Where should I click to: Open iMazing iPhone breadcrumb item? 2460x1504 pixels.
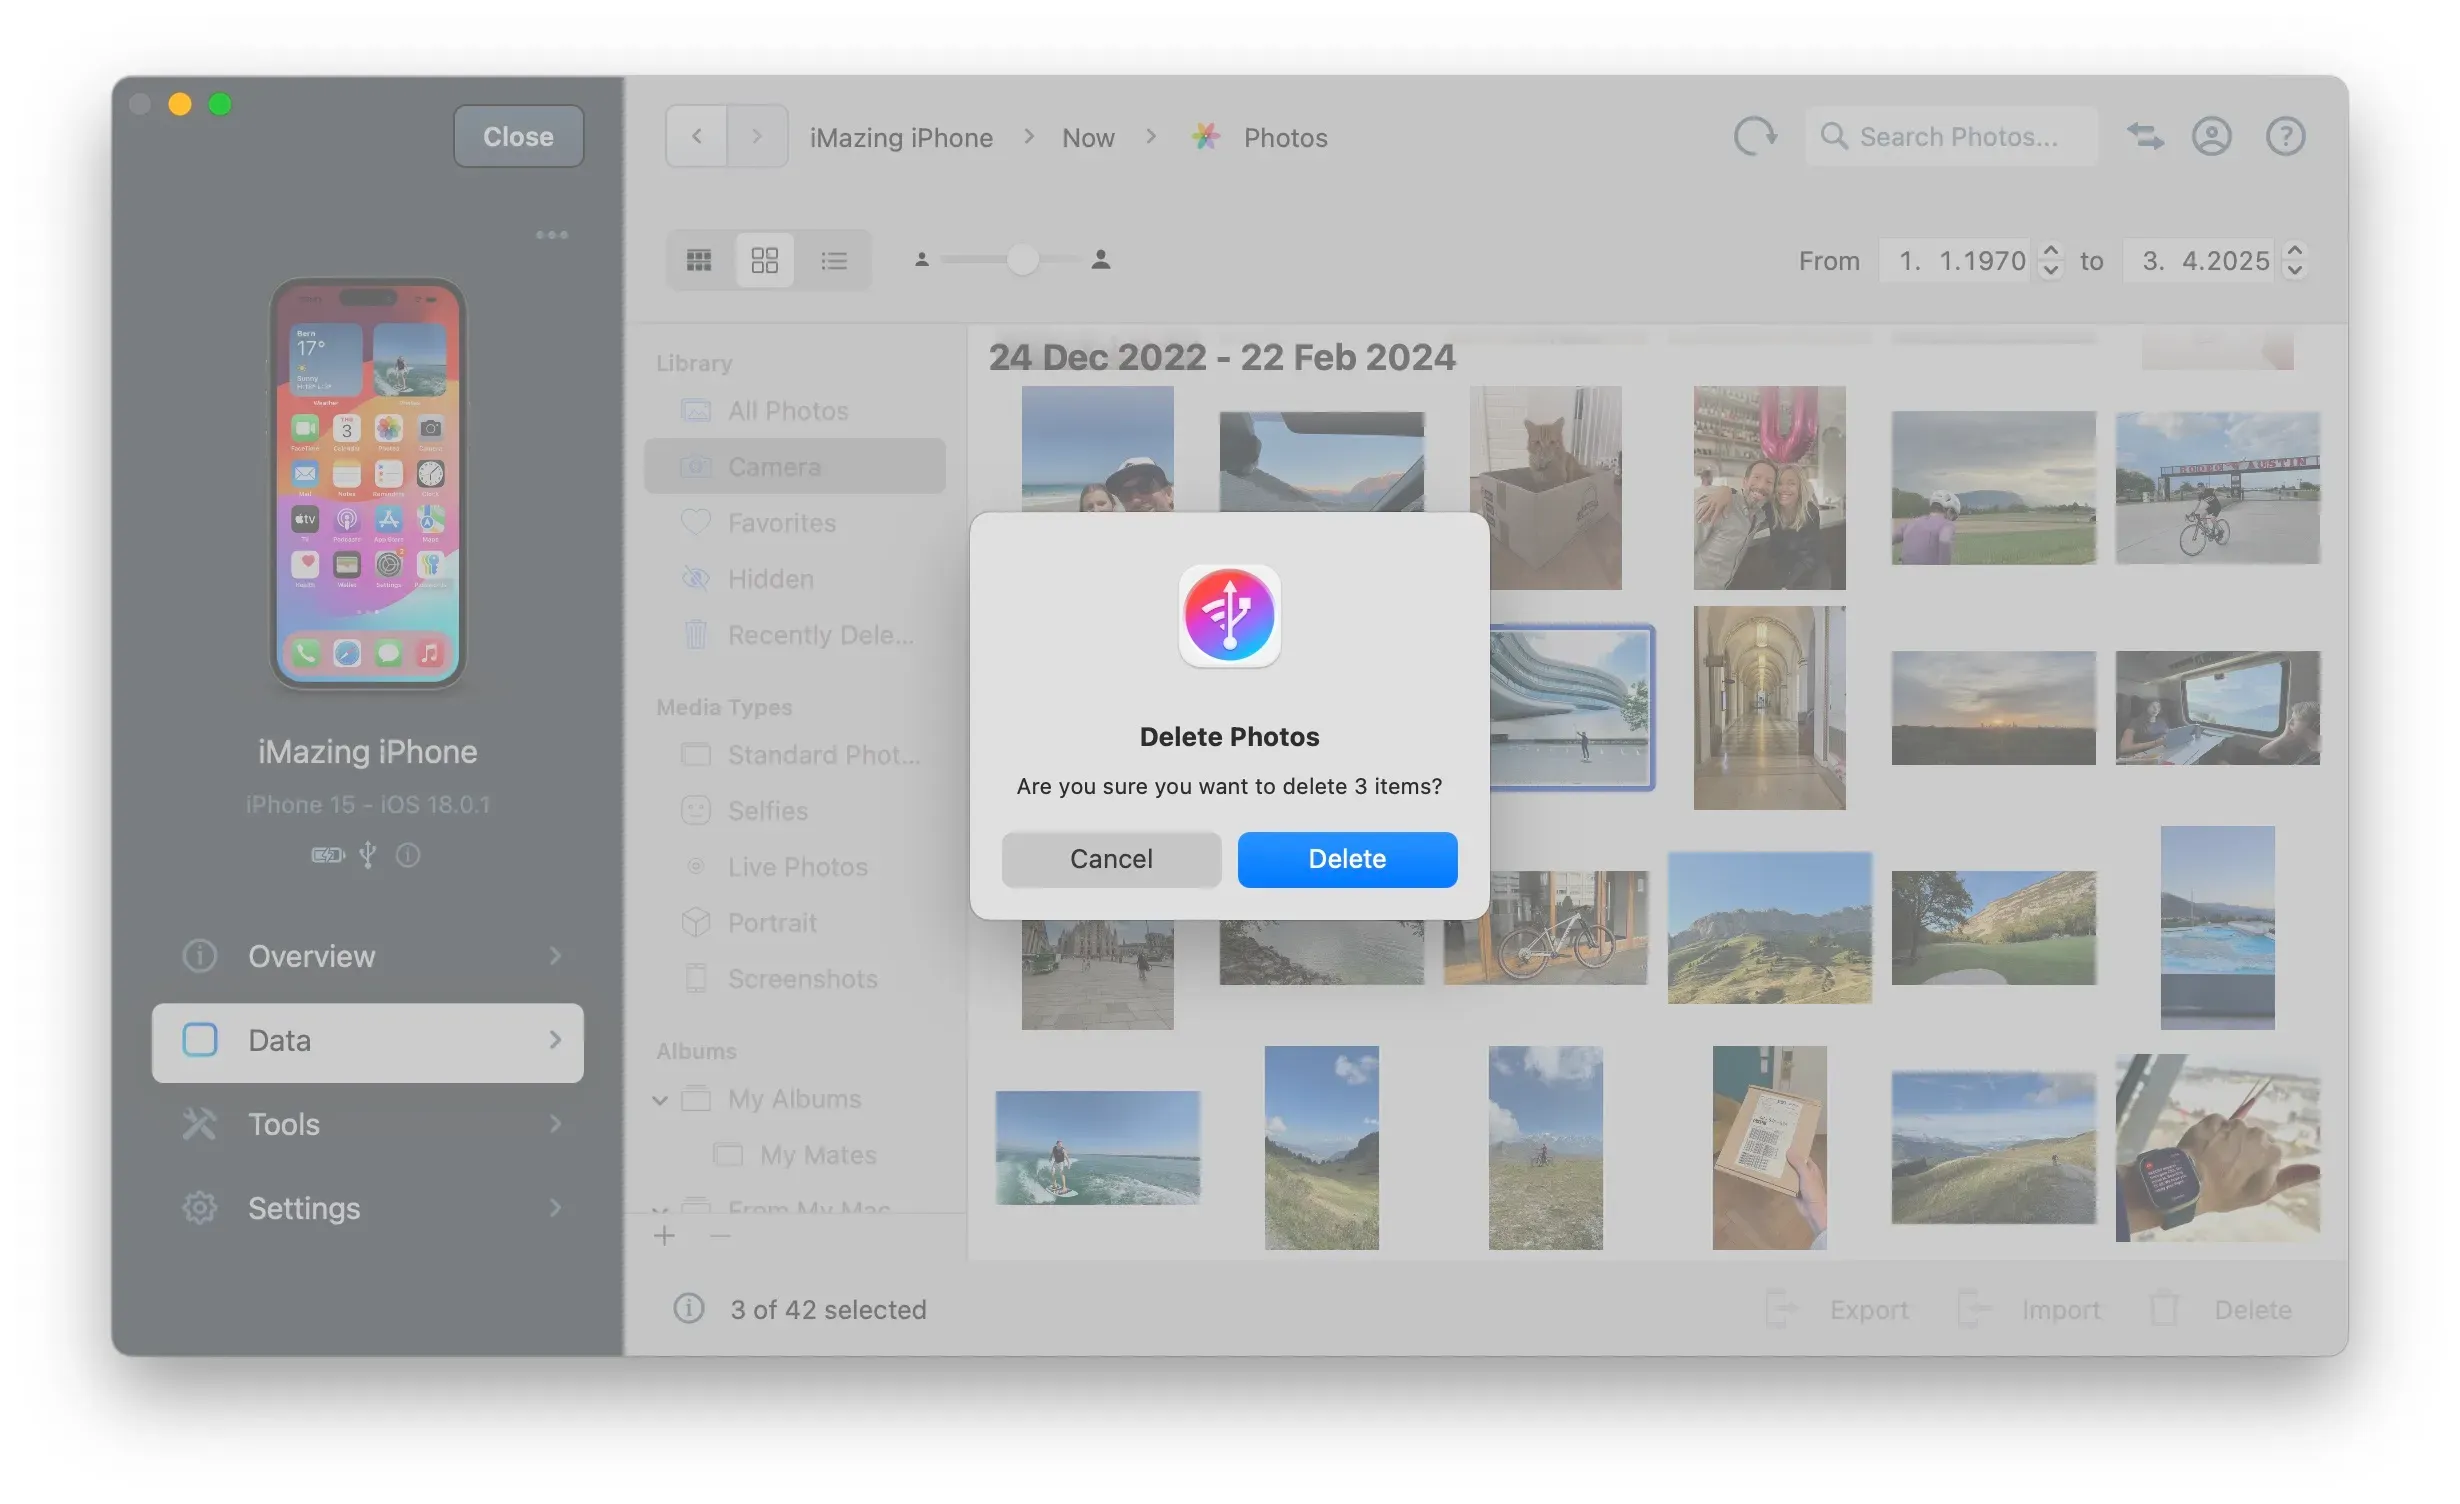click(x=900, y=137)
